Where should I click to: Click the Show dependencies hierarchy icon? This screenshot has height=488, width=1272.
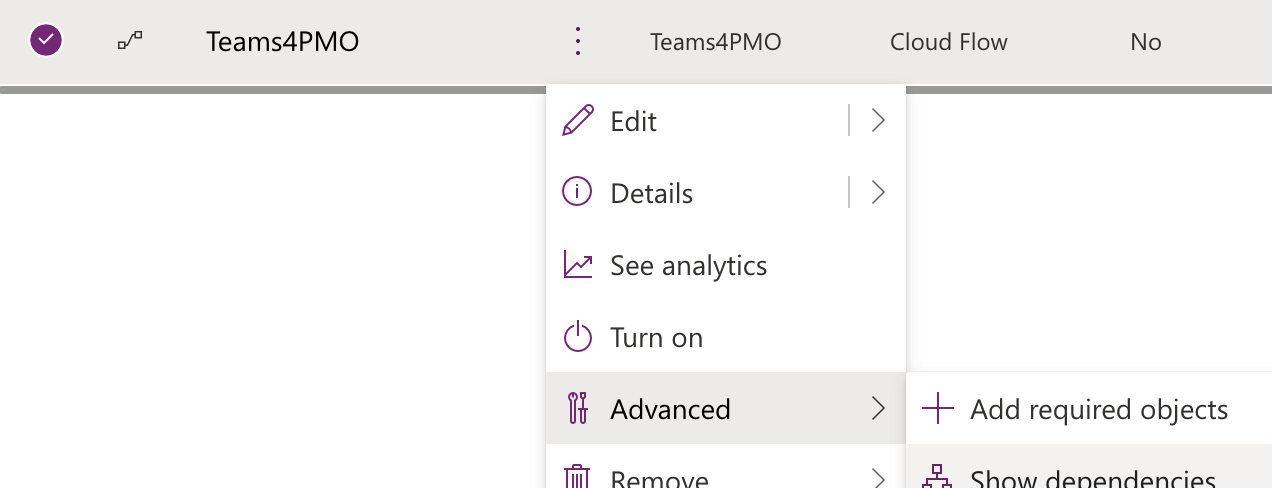(938, 478)
